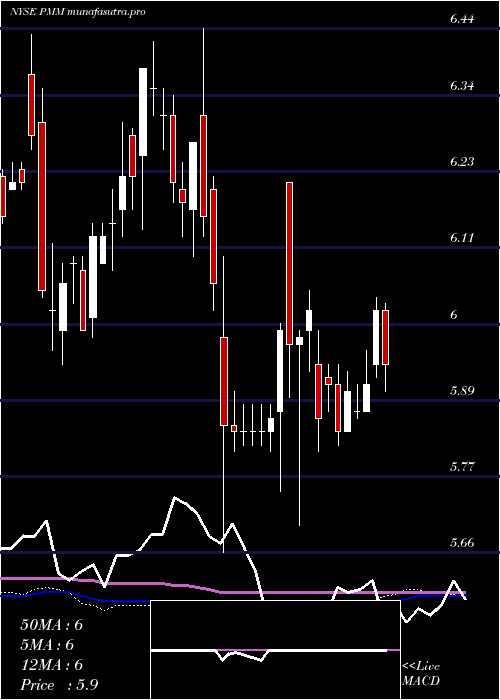This screenshot has height=700, width=500.
Task: Click the 6.34 price axis label
Action: 461,86
